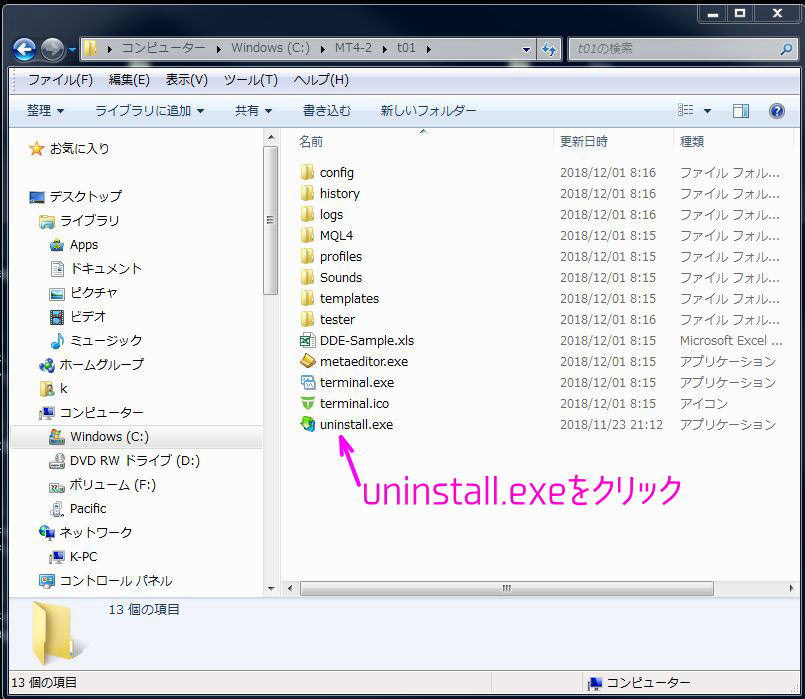Click the refresh icon beside the address bar
Screen dimensions: 805x699
point(549,47)
